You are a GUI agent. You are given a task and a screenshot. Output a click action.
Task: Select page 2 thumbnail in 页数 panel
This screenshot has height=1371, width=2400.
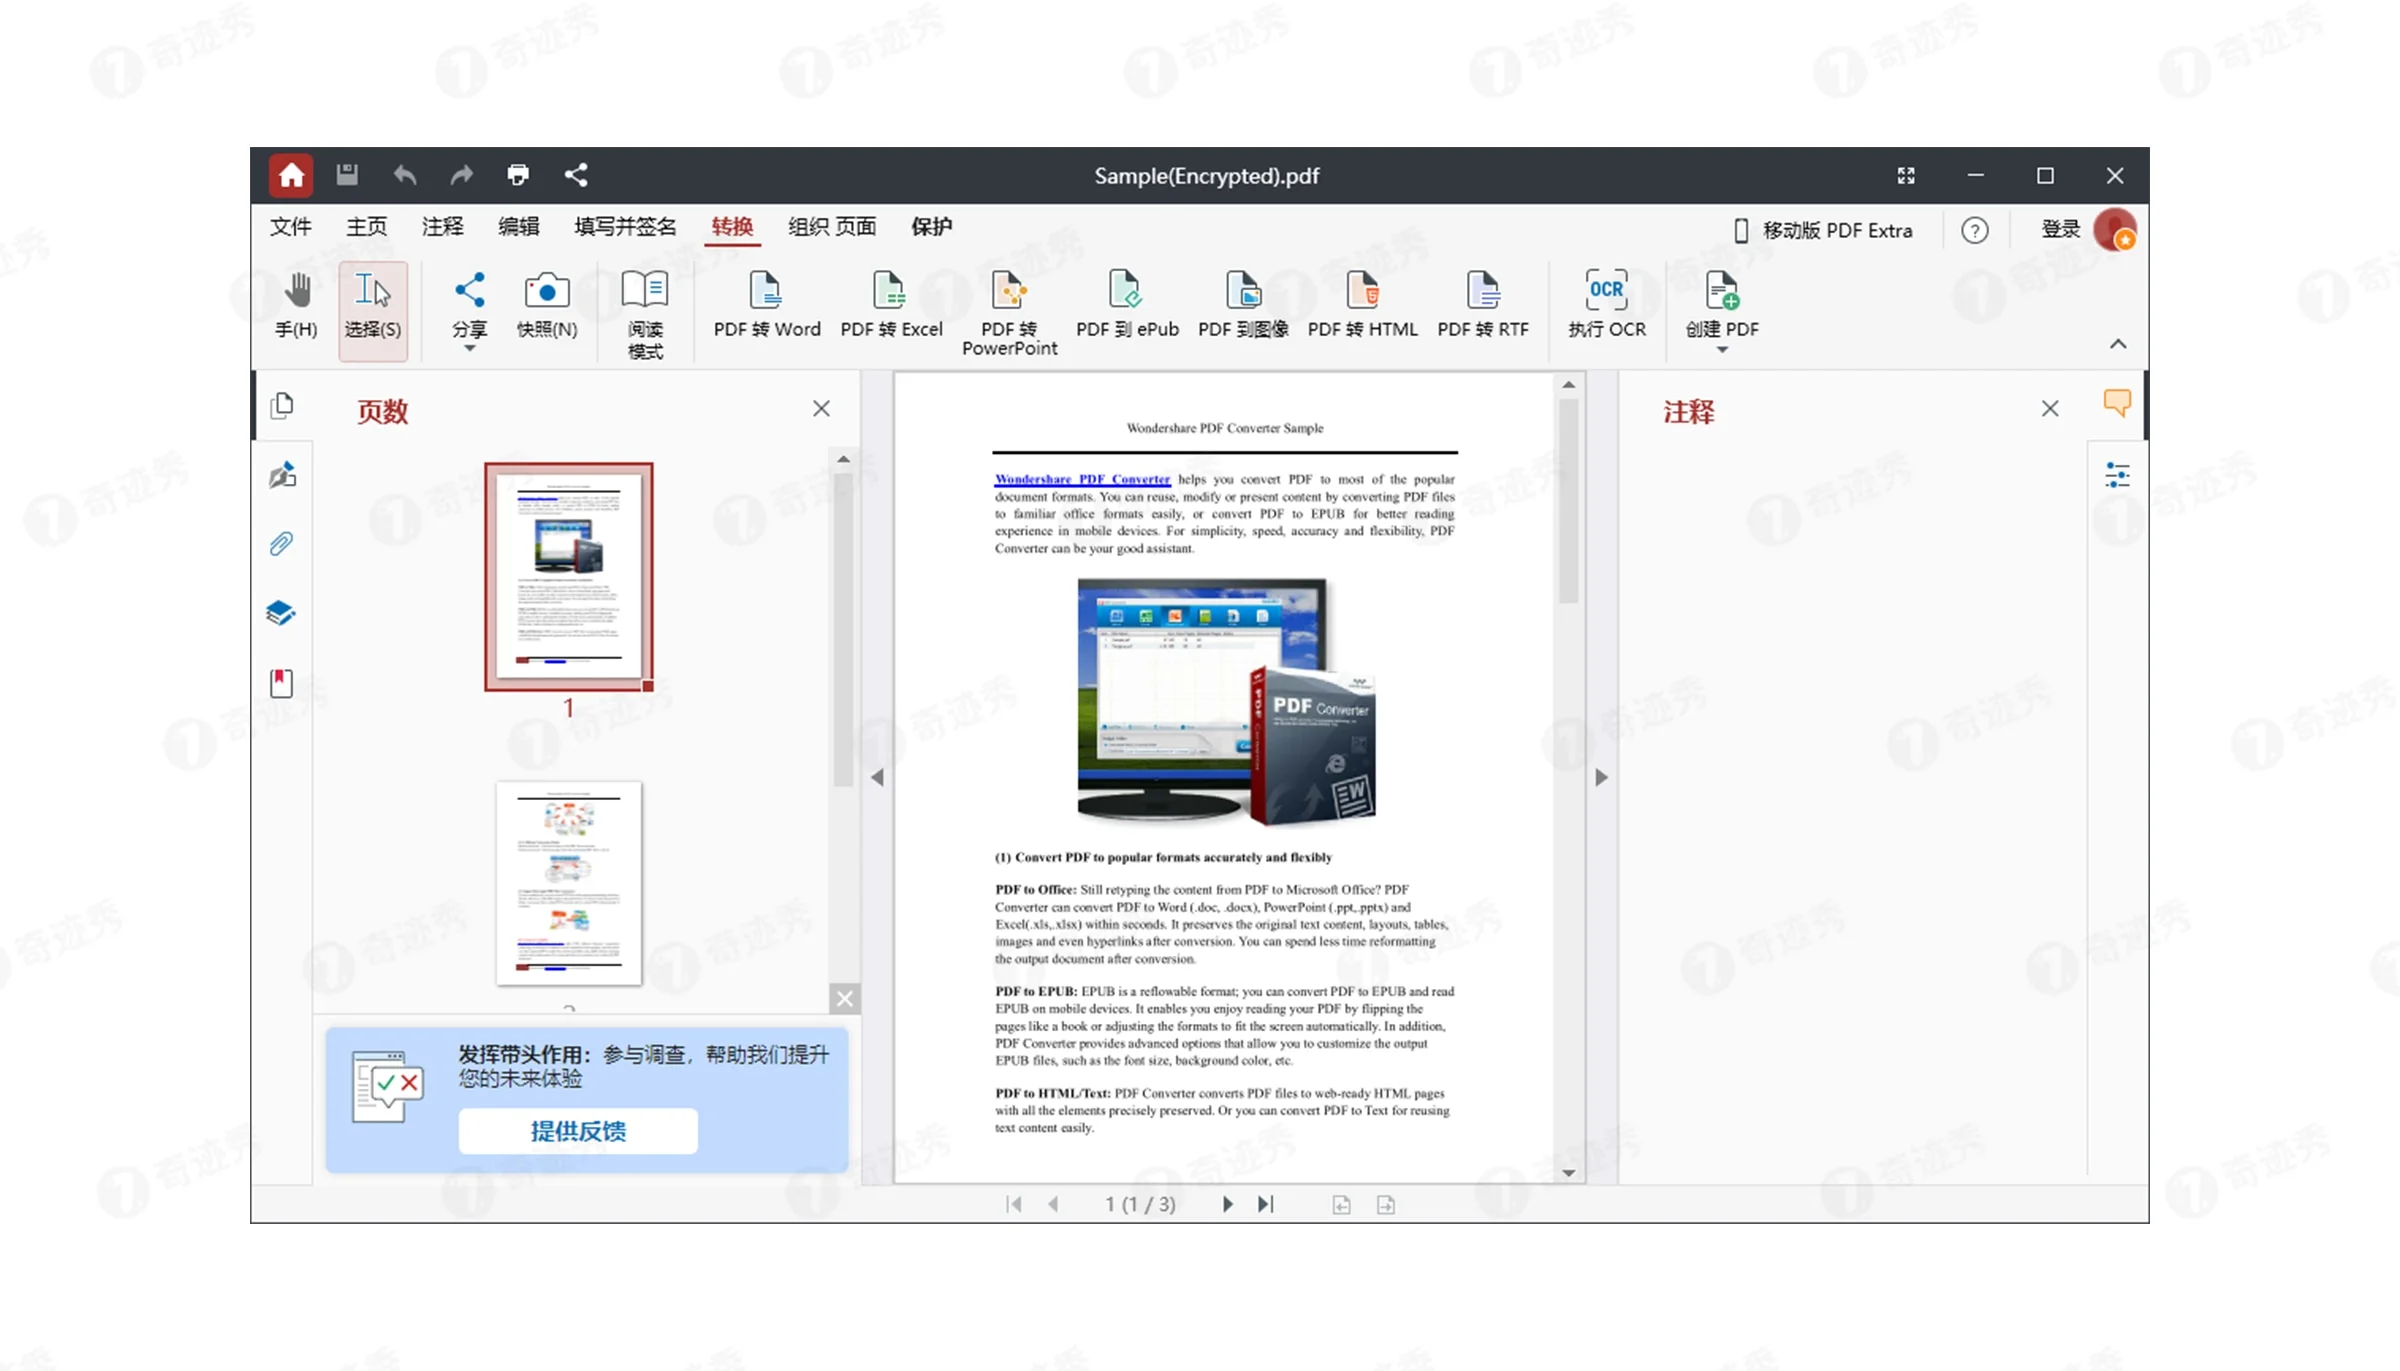(568, 884)
